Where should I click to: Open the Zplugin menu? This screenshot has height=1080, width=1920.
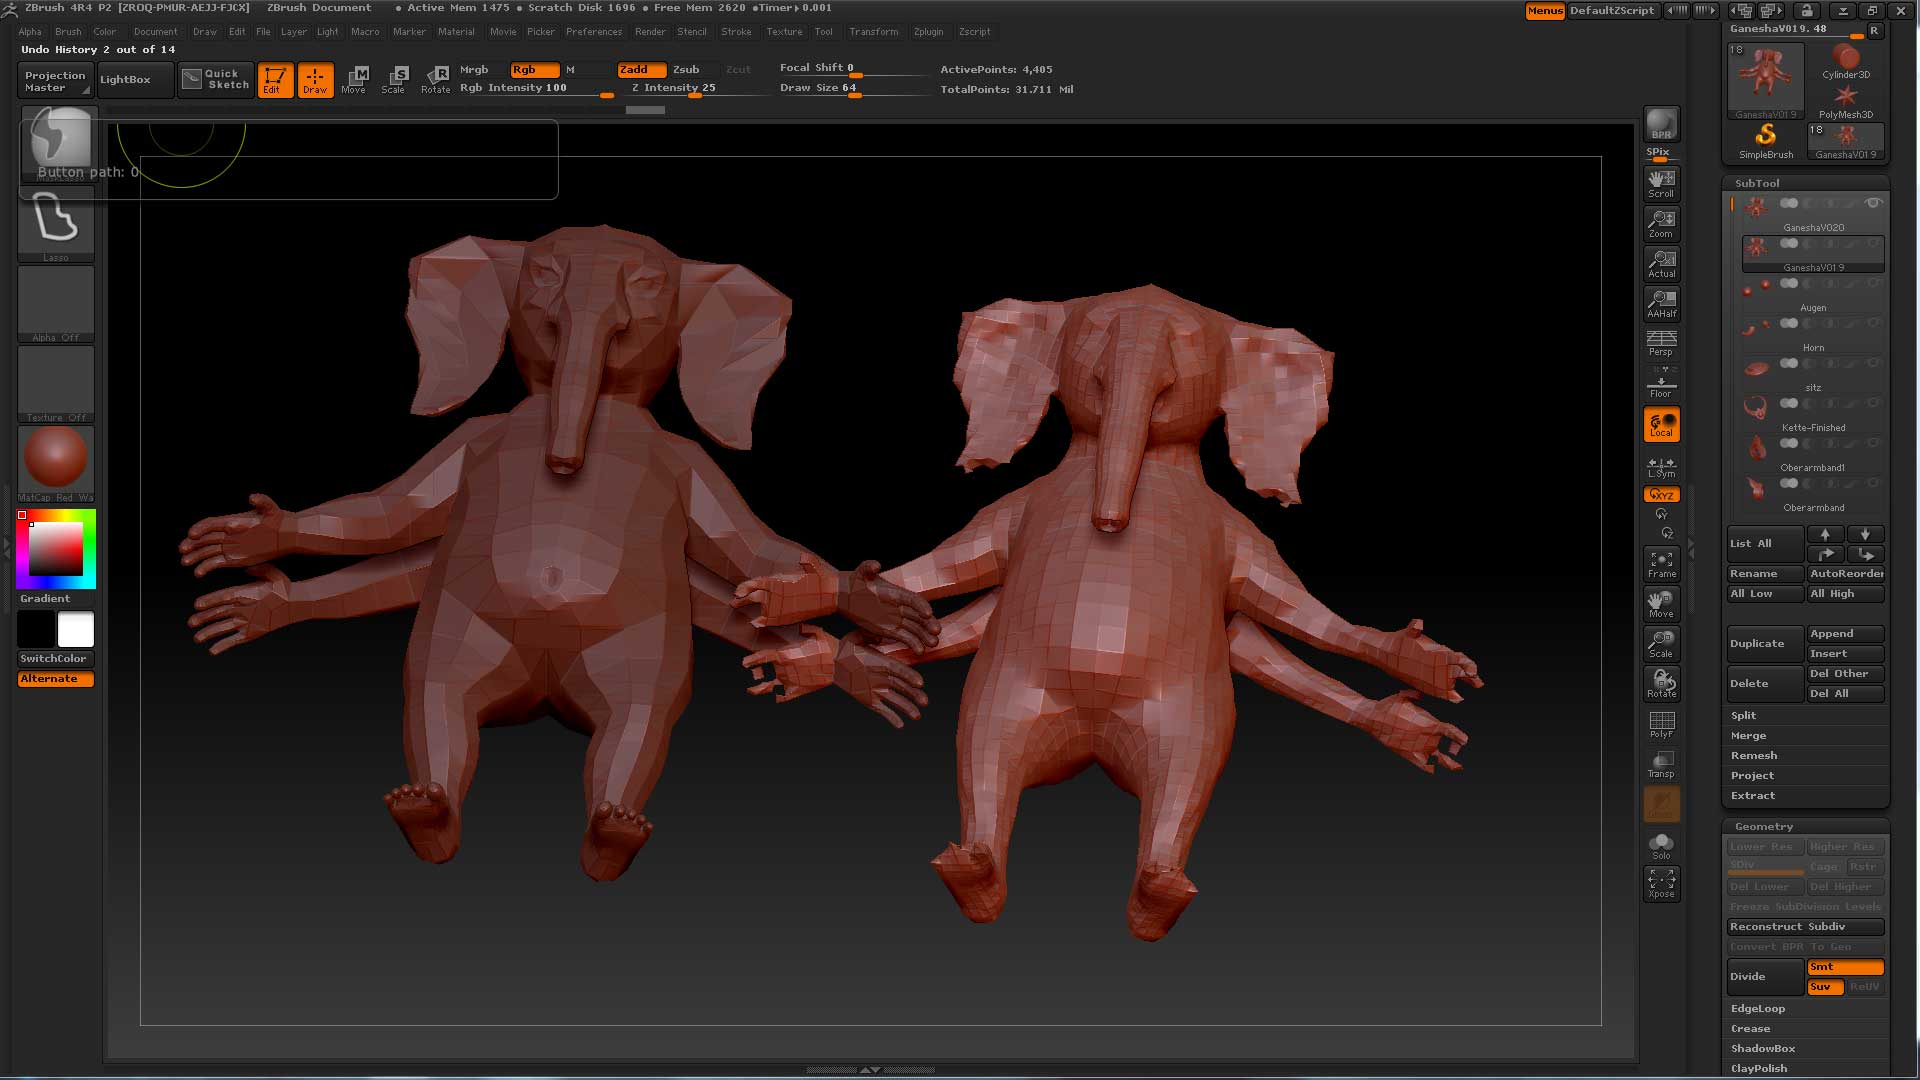click(927, 32)
